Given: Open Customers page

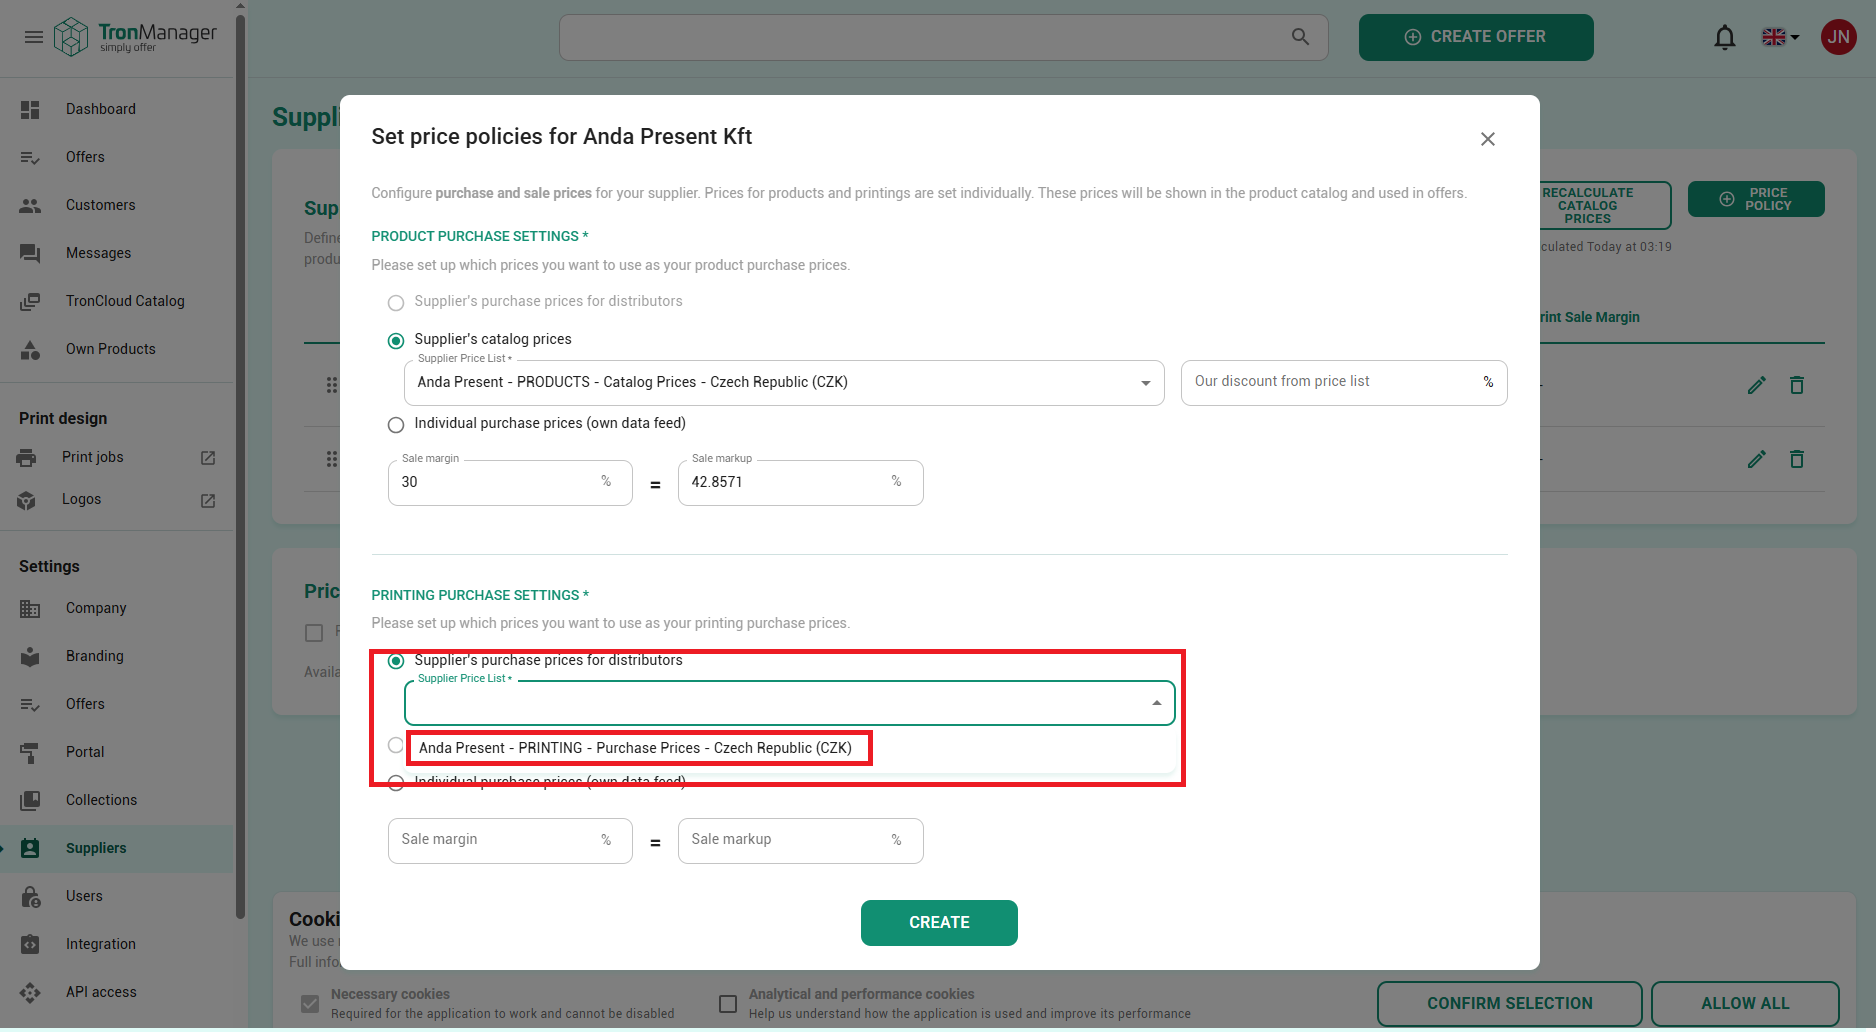Looking at the screenshot, I should [x=100, y=206].
